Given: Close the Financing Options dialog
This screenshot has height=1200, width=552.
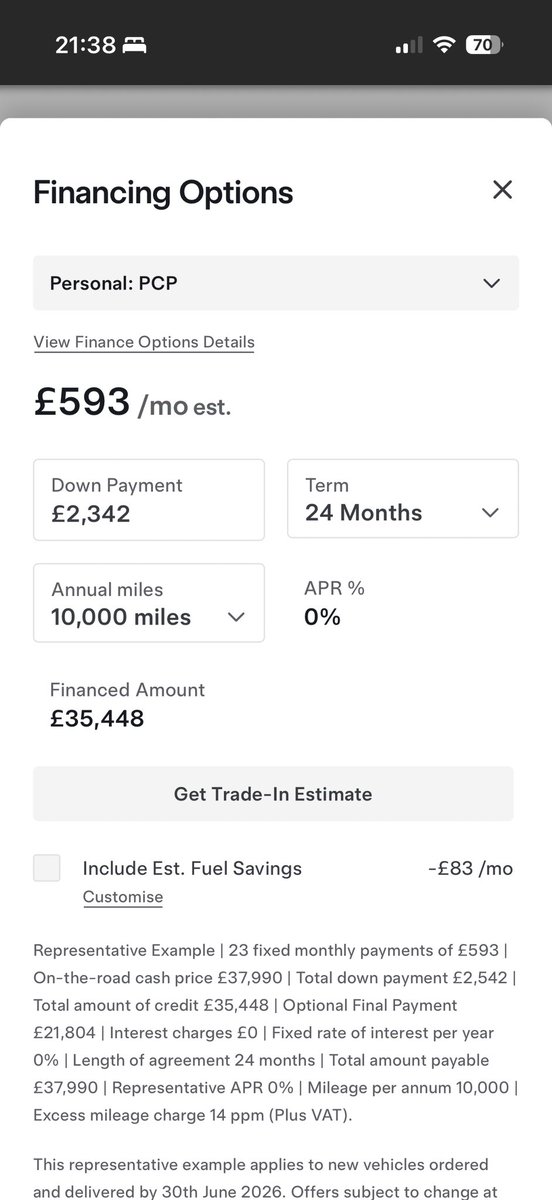Looking at the screenshot, I should tap(502, 190).
